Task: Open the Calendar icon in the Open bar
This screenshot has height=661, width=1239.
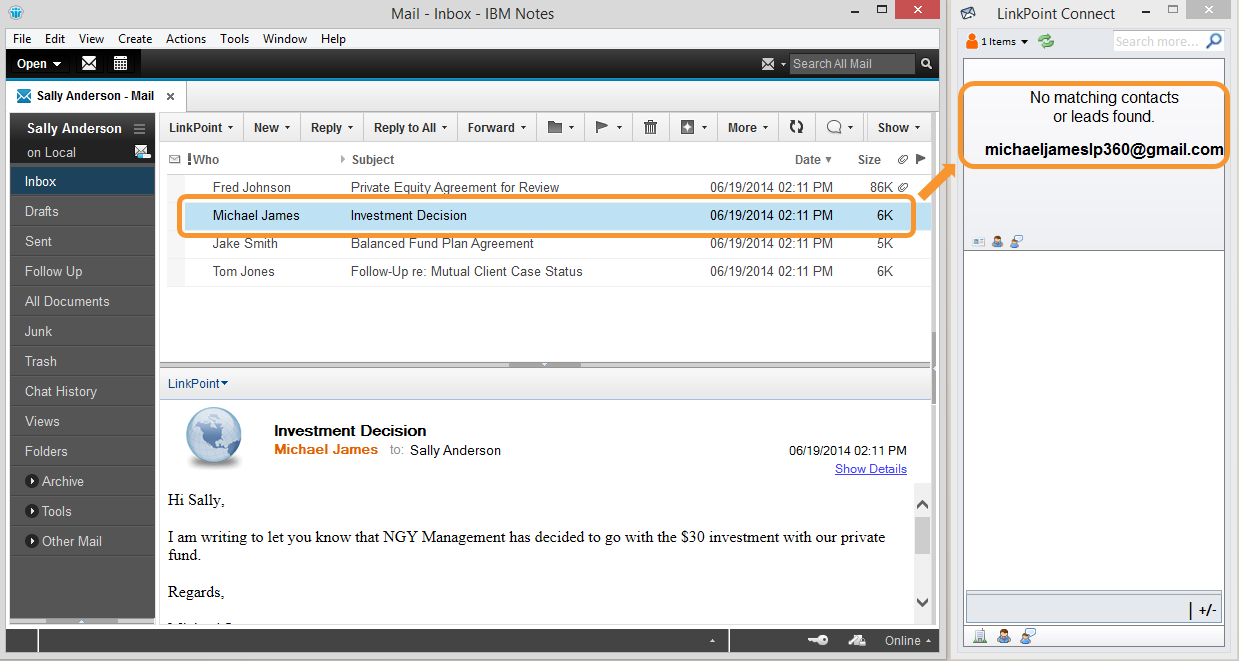Action: click(120, 63)
